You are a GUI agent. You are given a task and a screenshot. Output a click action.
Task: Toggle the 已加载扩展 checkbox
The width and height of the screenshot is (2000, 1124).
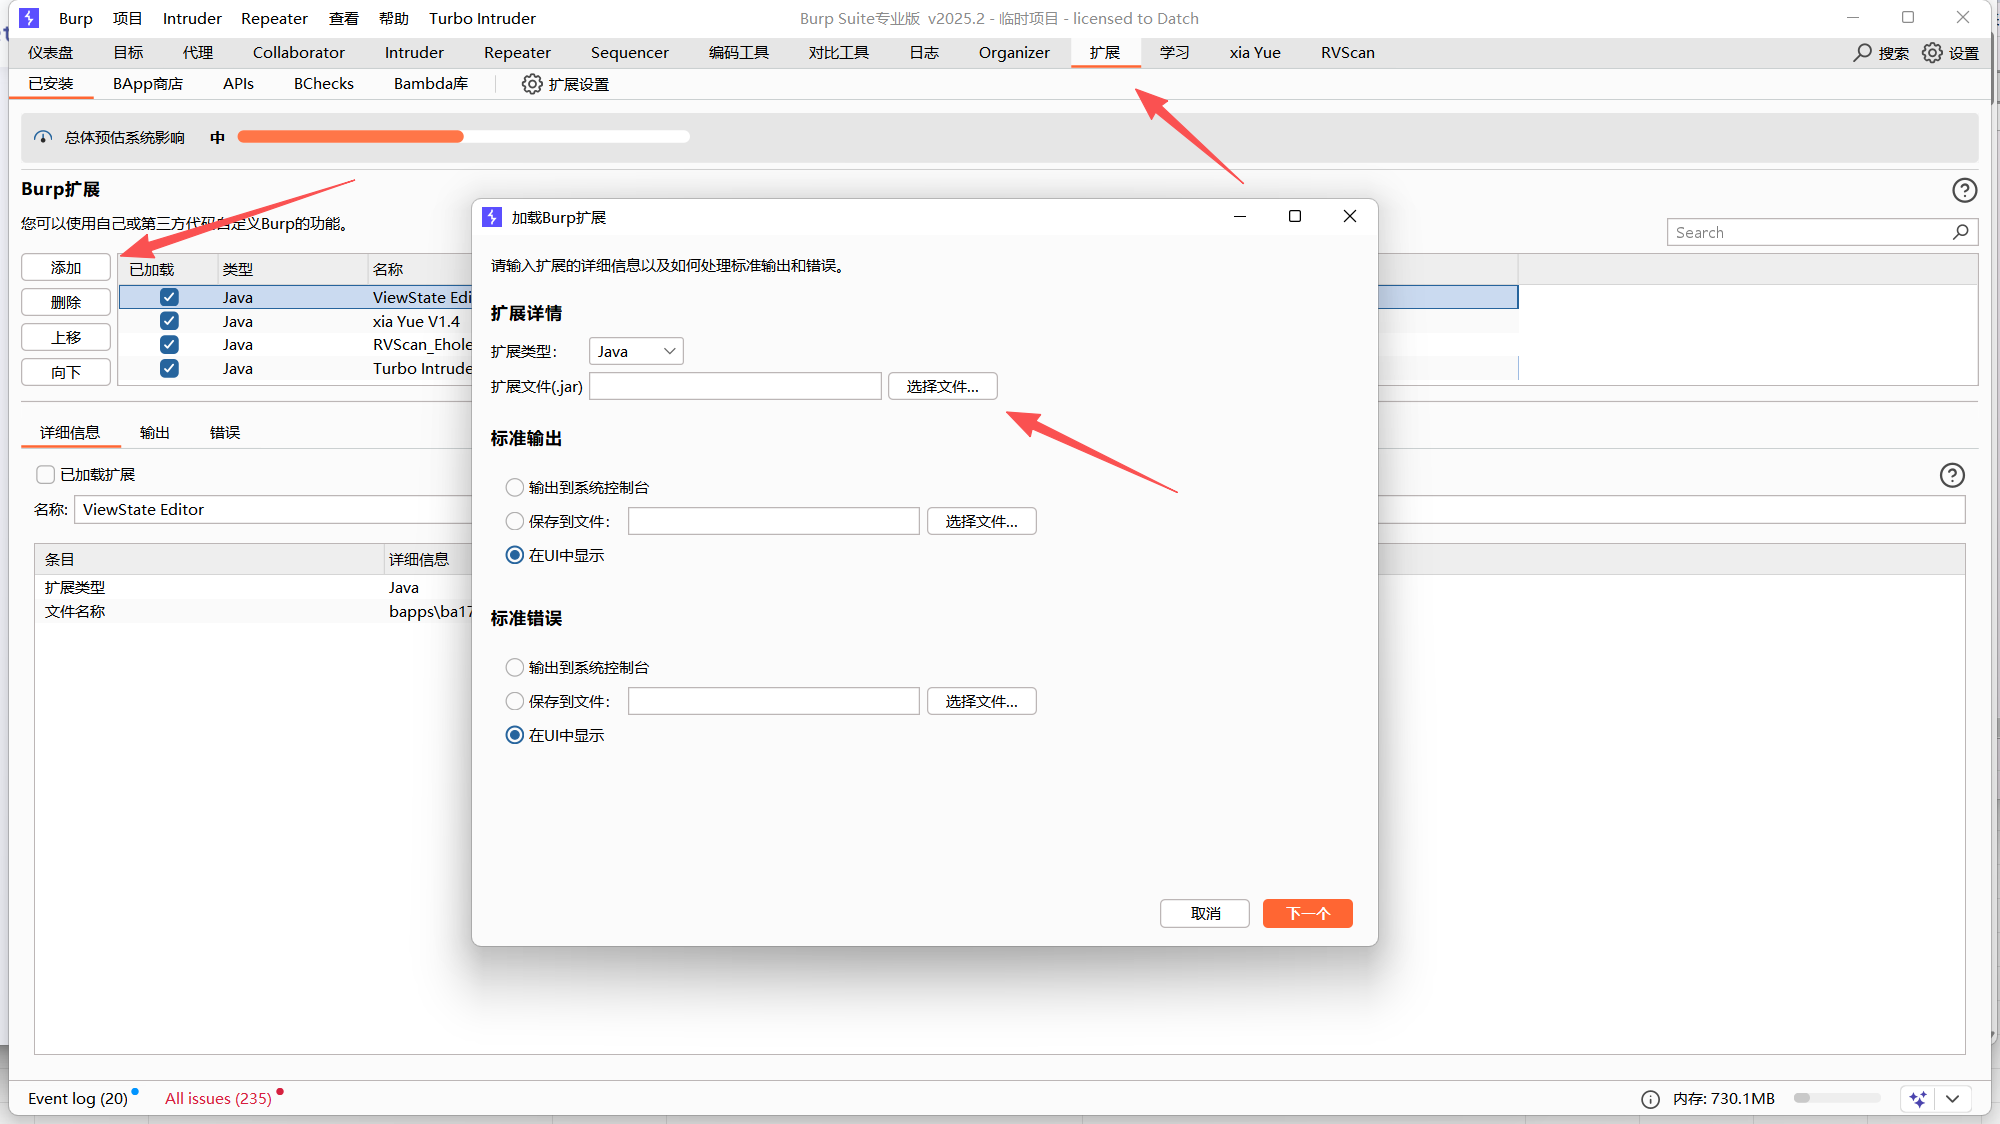pyautogui.click(x=46, y=474)
